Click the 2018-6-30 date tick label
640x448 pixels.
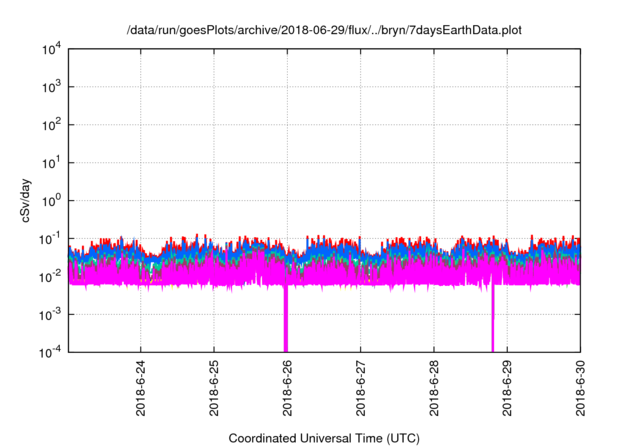pos(580,388)
